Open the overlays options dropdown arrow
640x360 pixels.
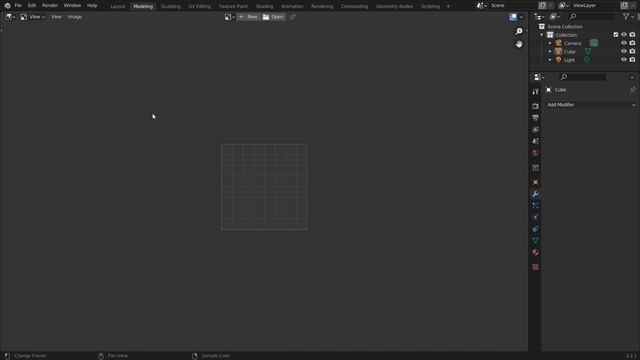521,17
